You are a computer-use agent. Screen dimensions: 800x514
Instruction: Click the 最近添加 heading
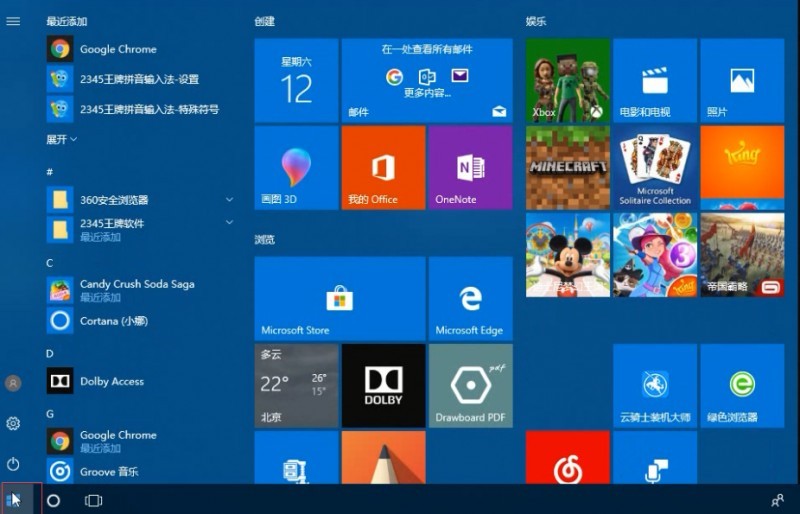click(67, 21)
